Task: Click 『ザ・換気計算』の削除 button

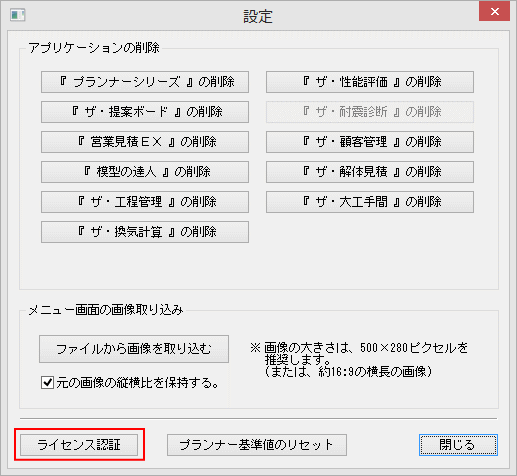Action: coord(145,232)
